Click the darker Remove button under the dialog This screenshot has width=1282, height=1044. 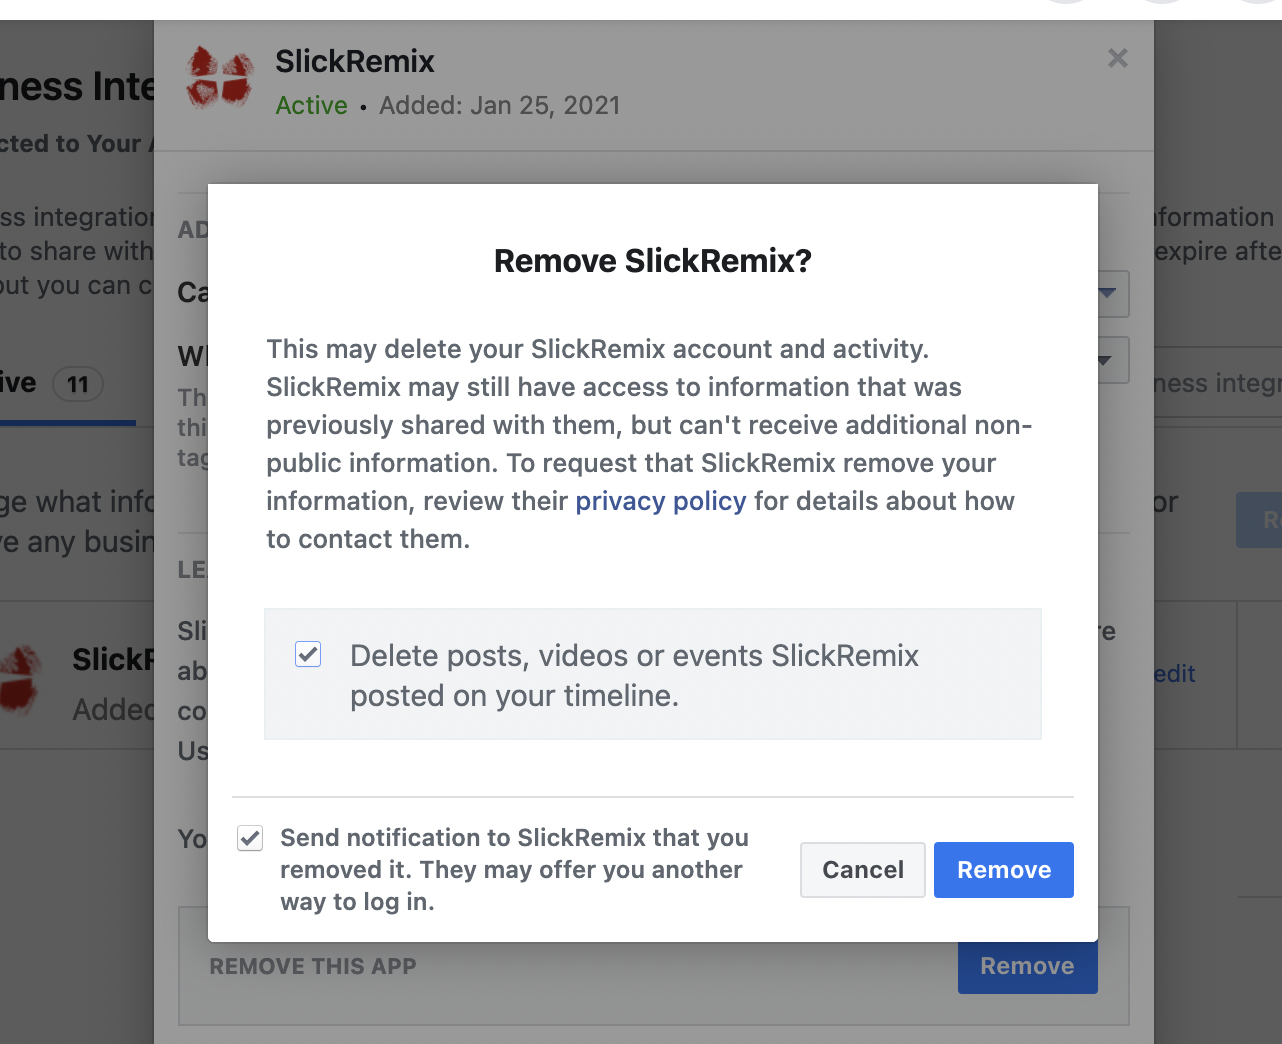pyautogui.click(x=1027, y=967)
